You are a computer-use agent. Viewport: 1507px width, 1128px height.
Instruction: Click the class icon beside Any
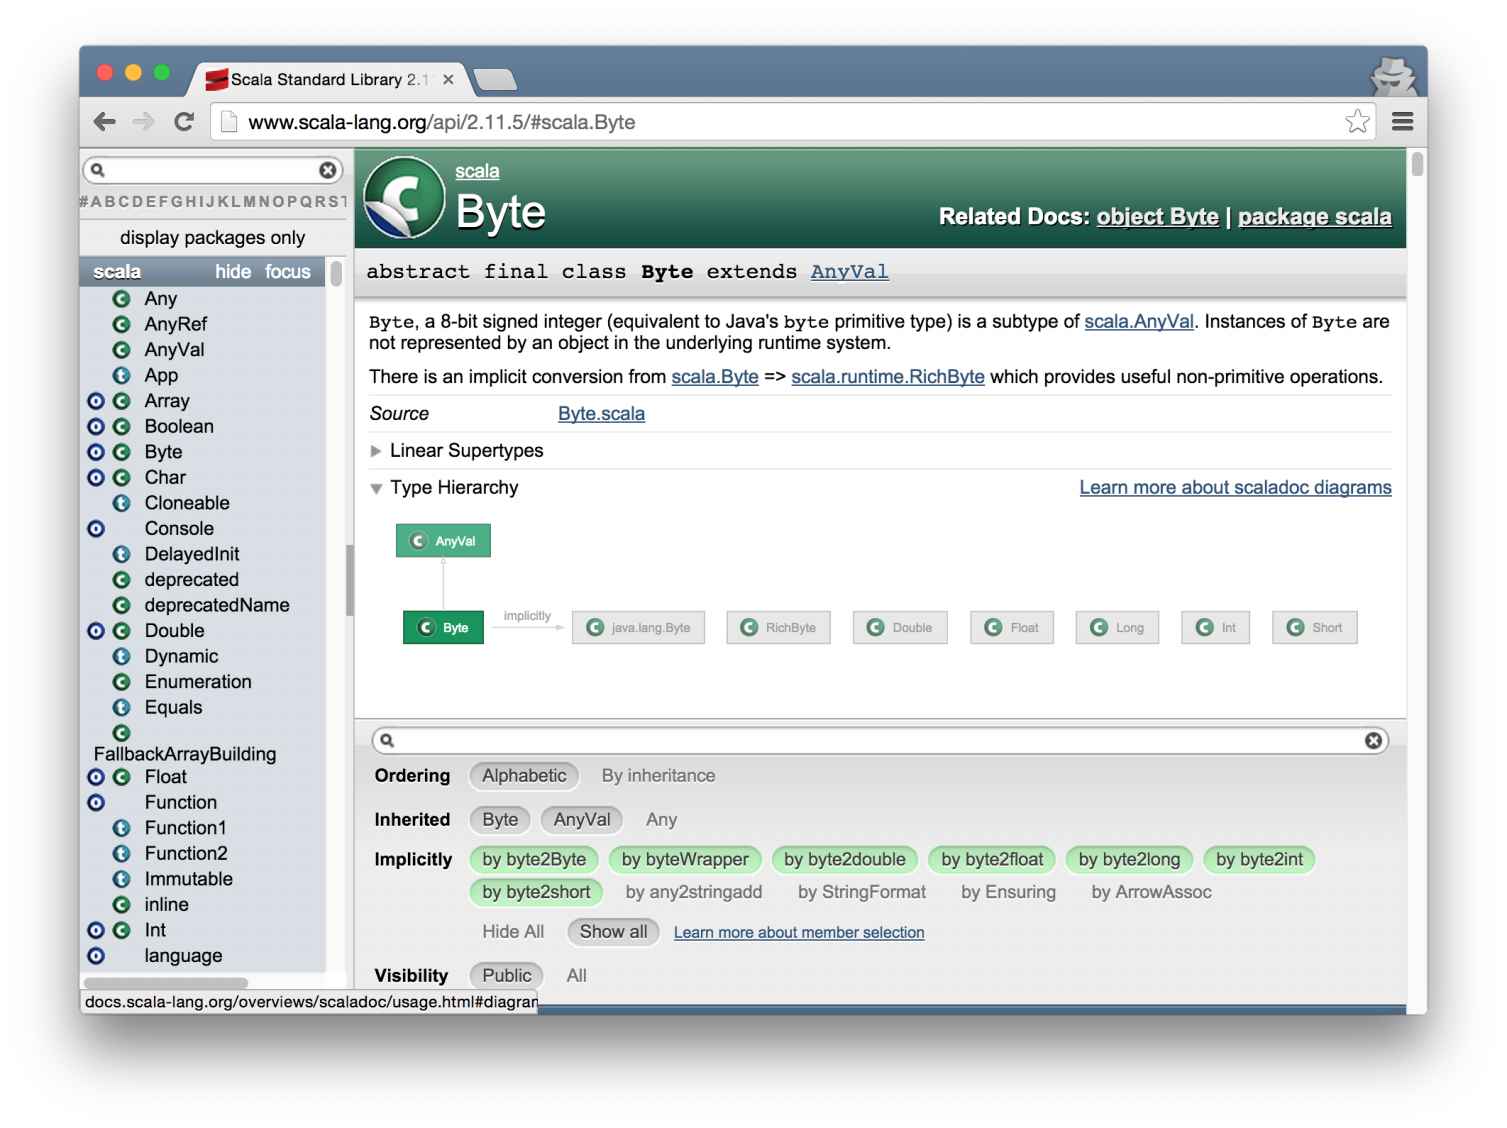coord(122,299)
